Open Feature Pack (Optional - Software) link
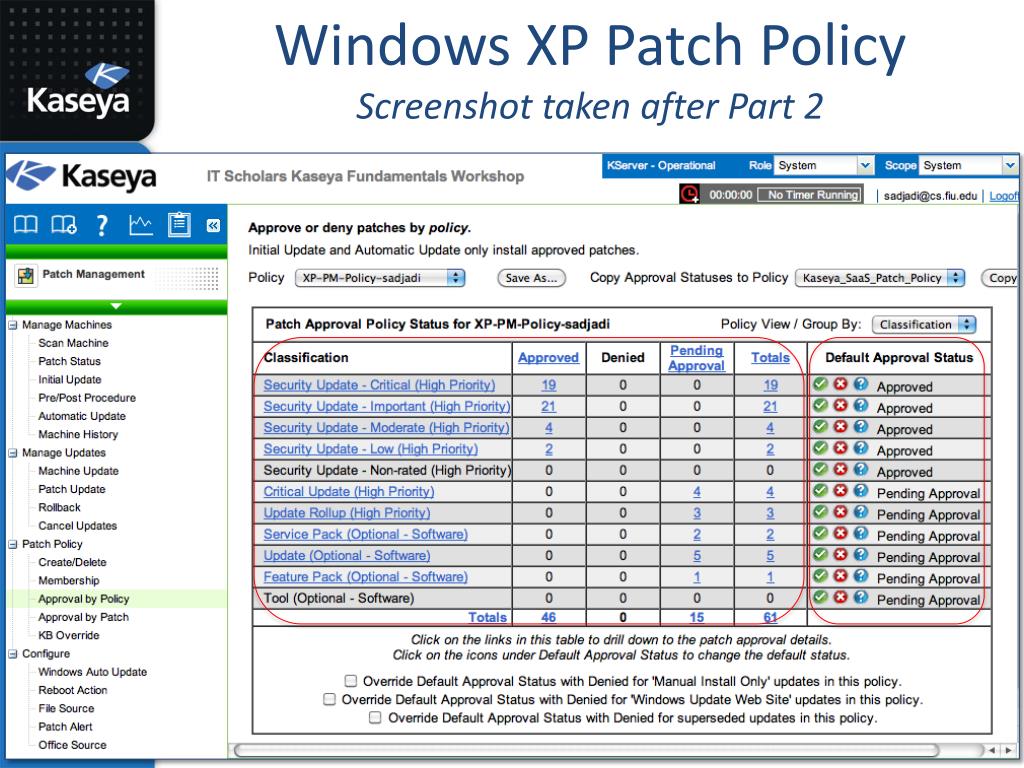 pos(366,577)
